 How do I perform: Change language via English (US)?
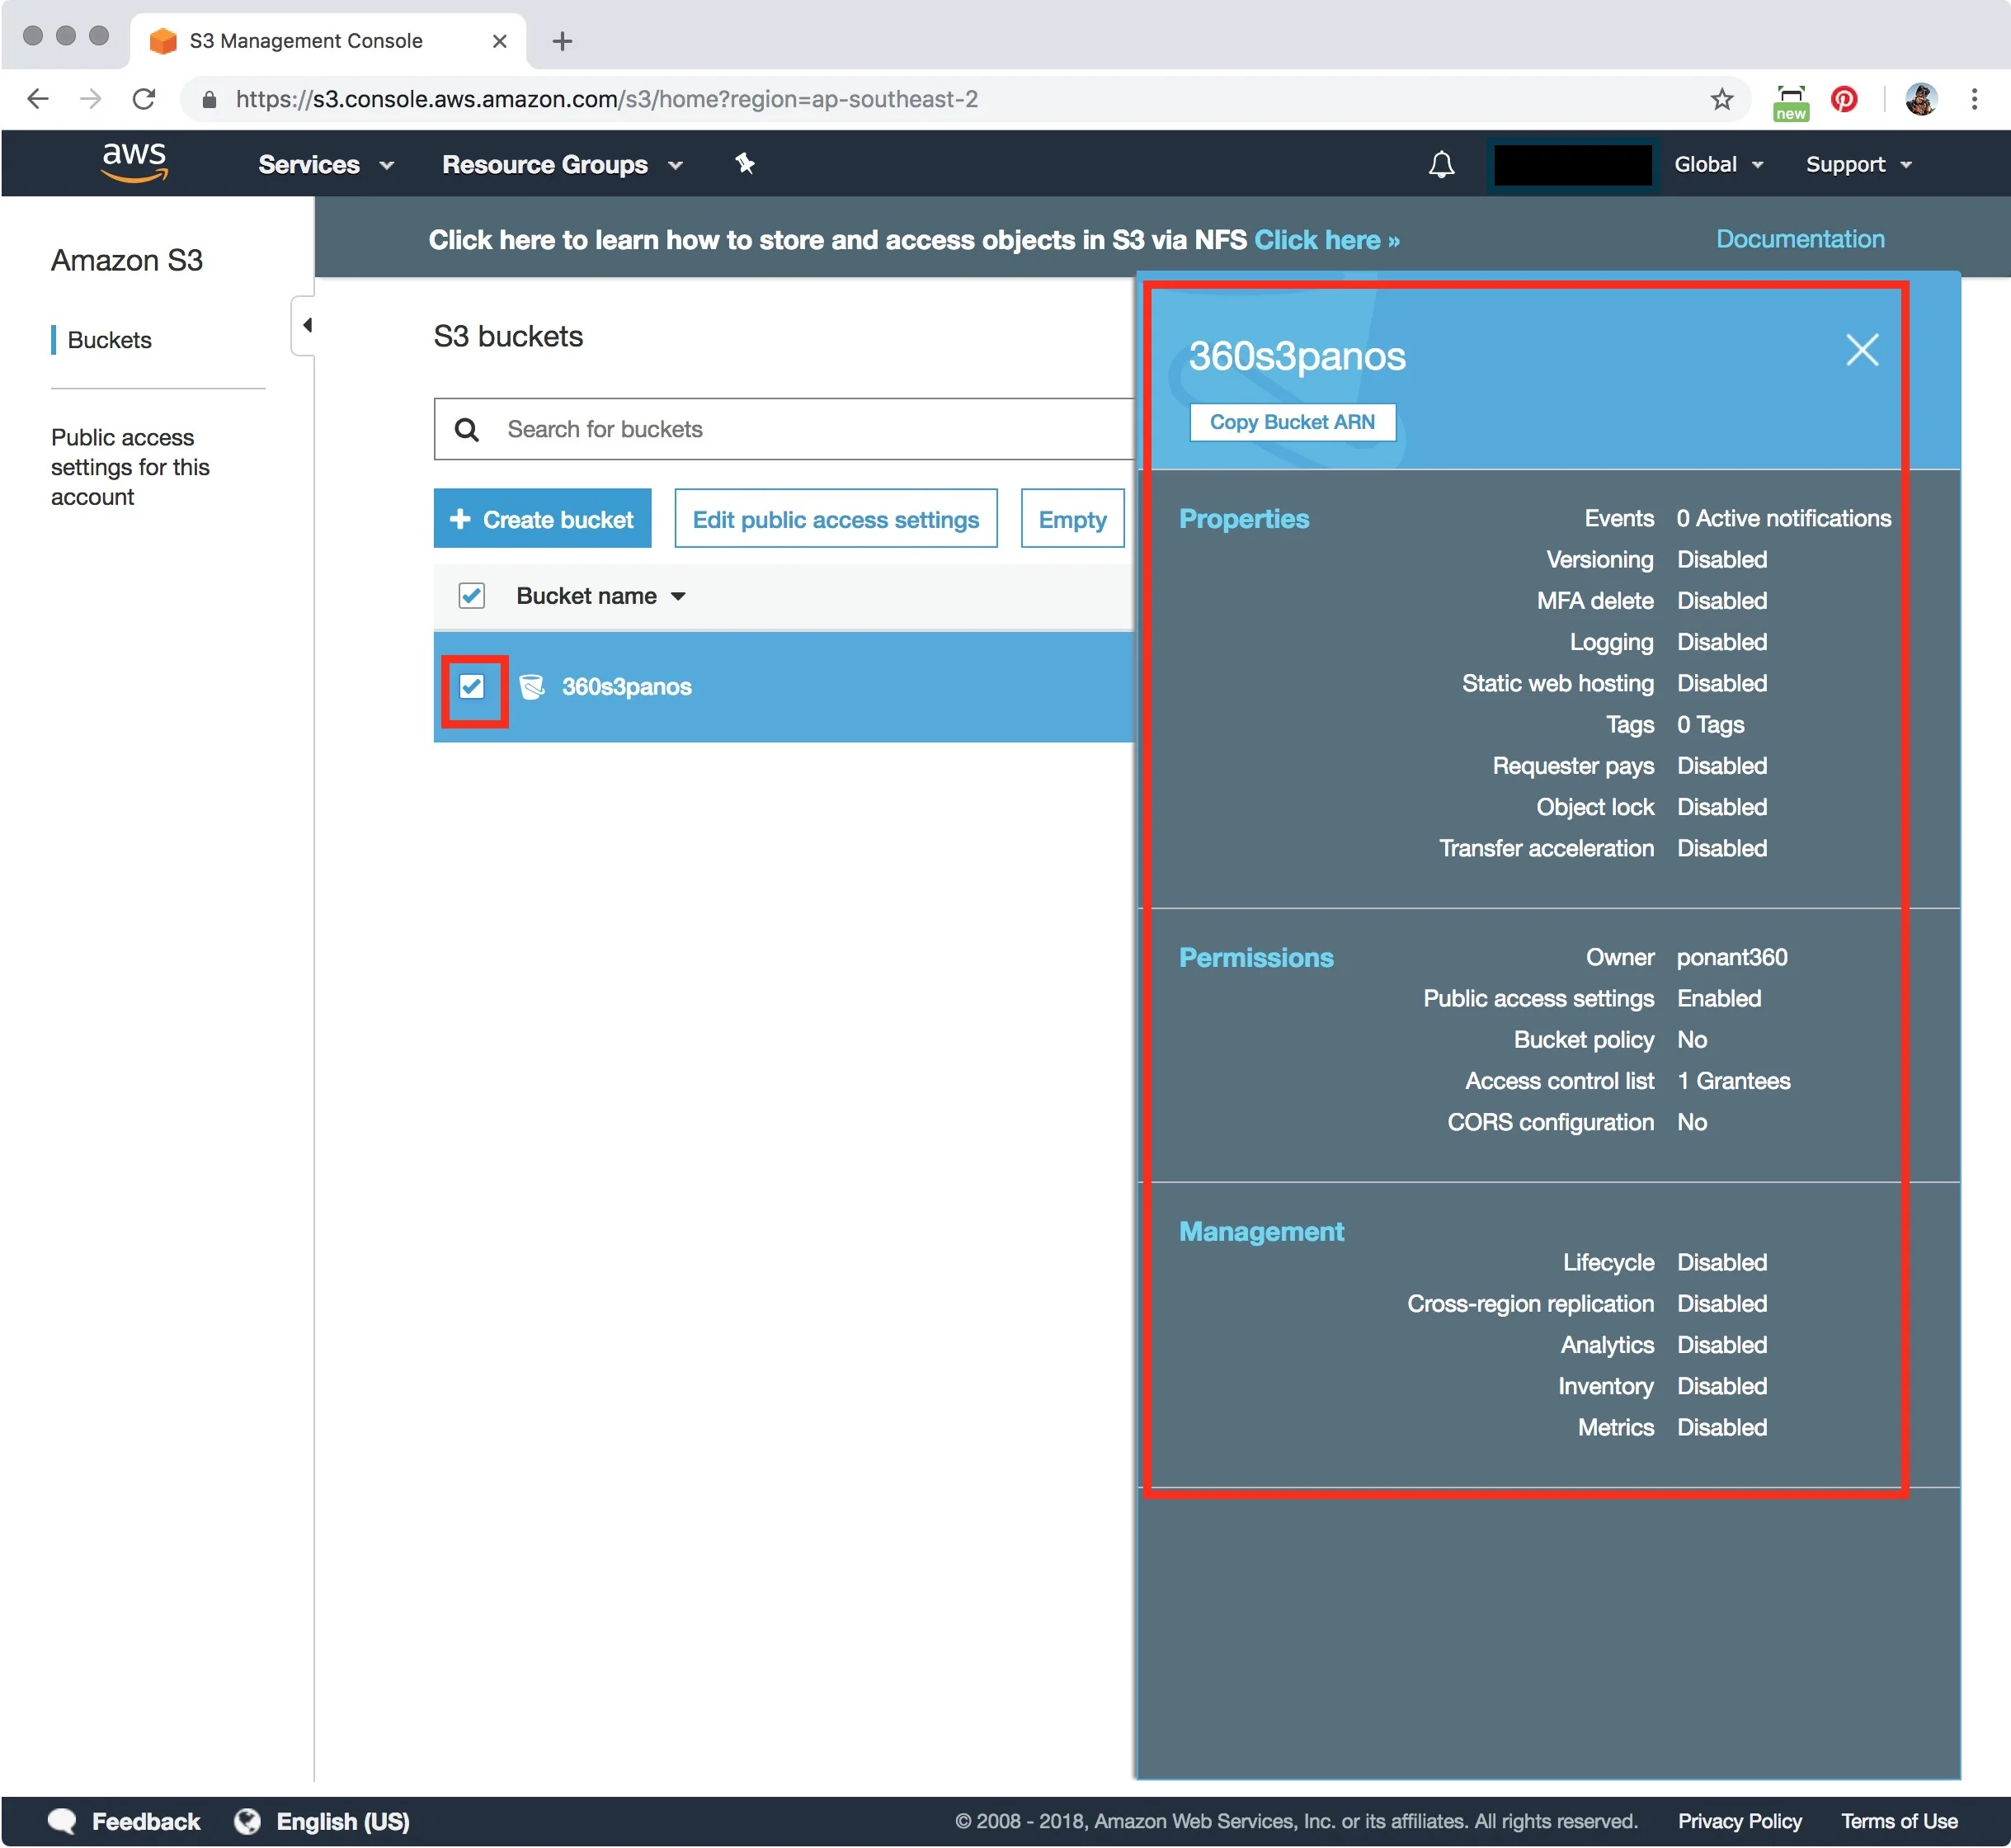coord(343,1821)
